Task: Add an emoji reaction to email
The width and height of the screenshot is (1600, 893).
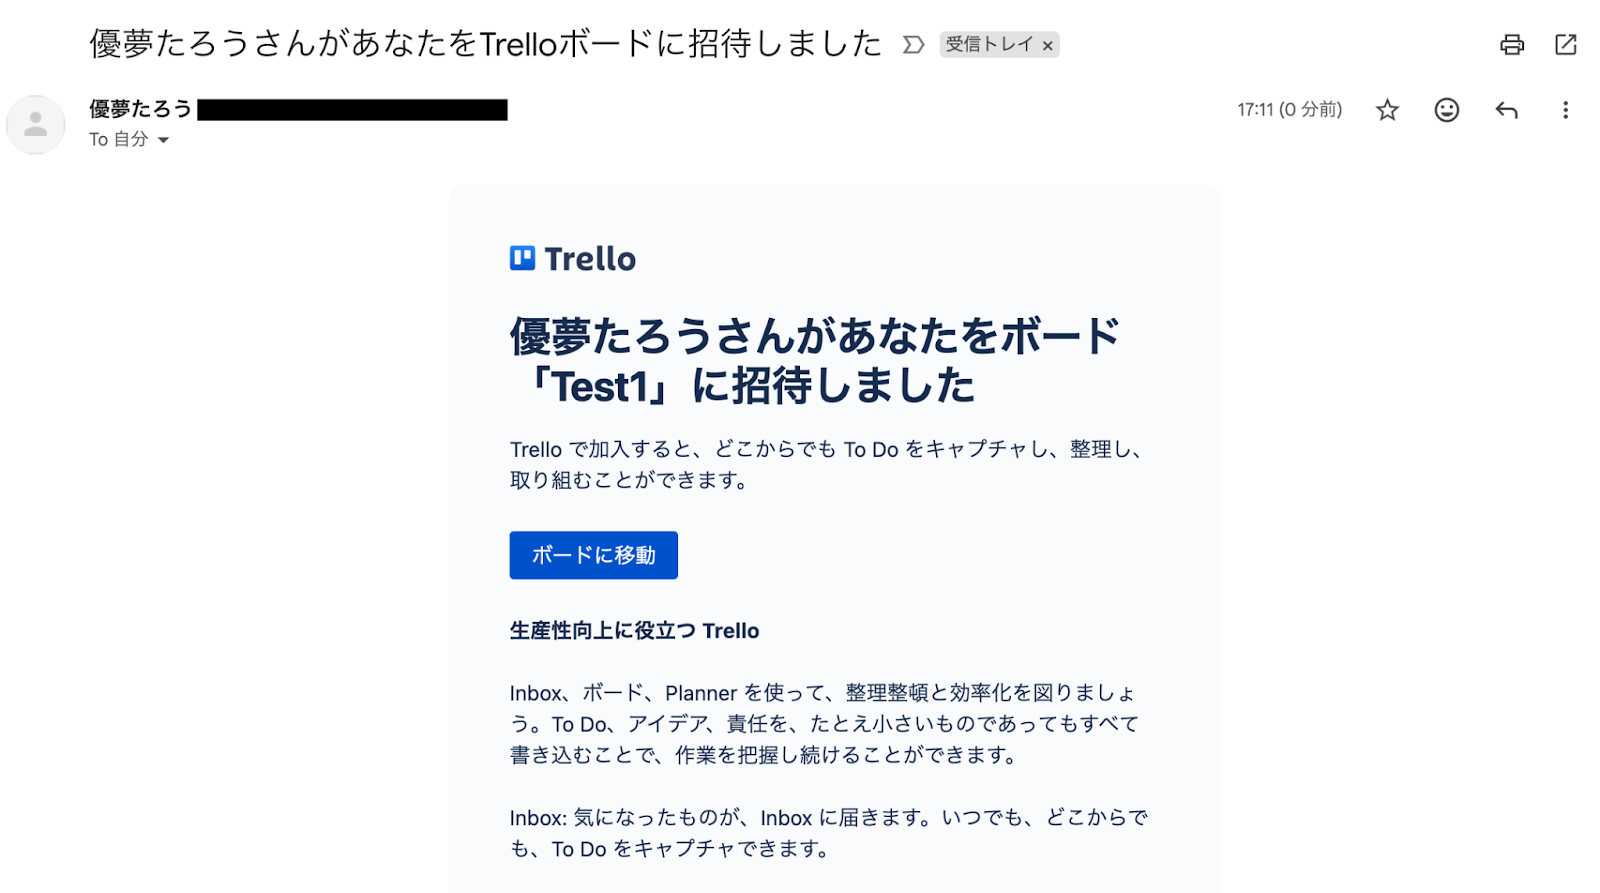Action: tap(1446, 110)
